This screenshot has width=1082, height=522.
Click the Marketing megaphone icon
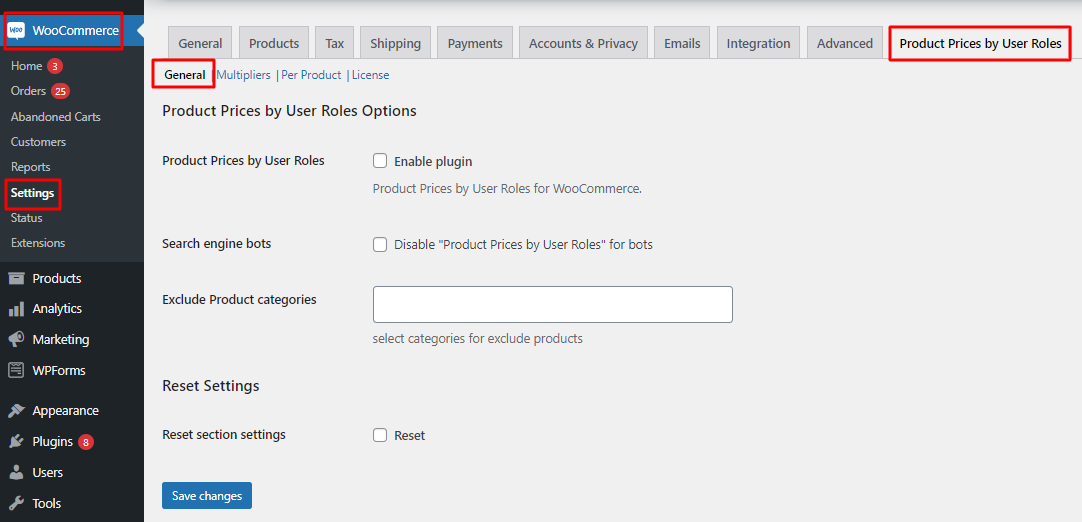click(16, 340)
